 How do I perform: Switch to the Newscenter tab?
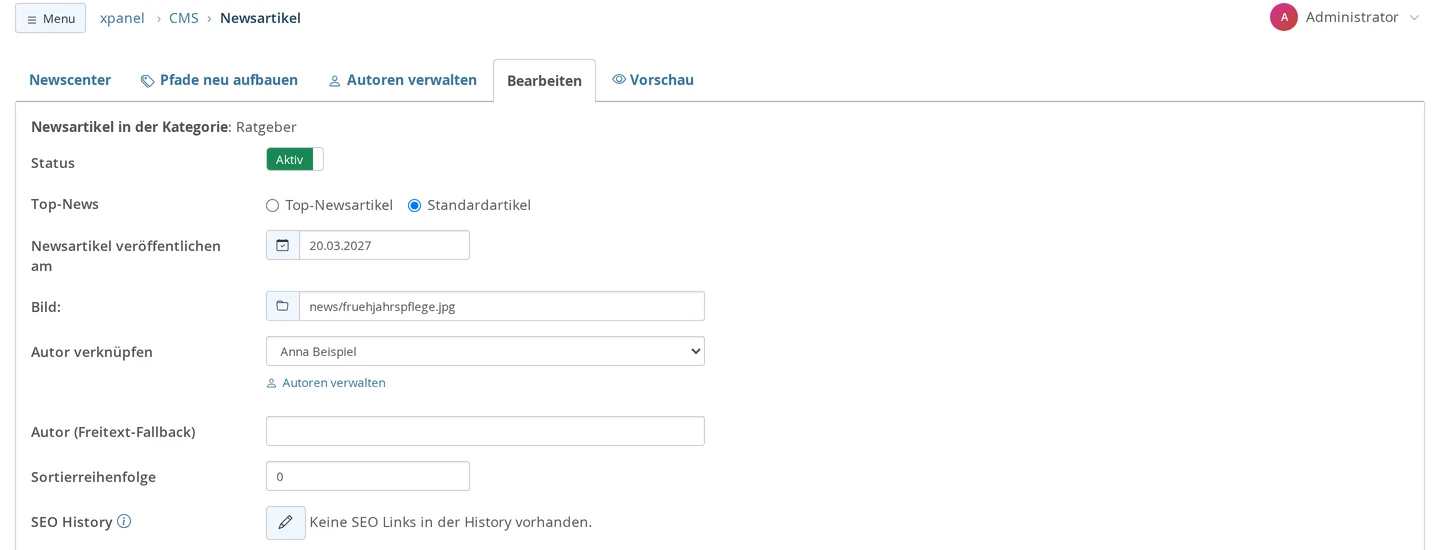click(70, 80)
